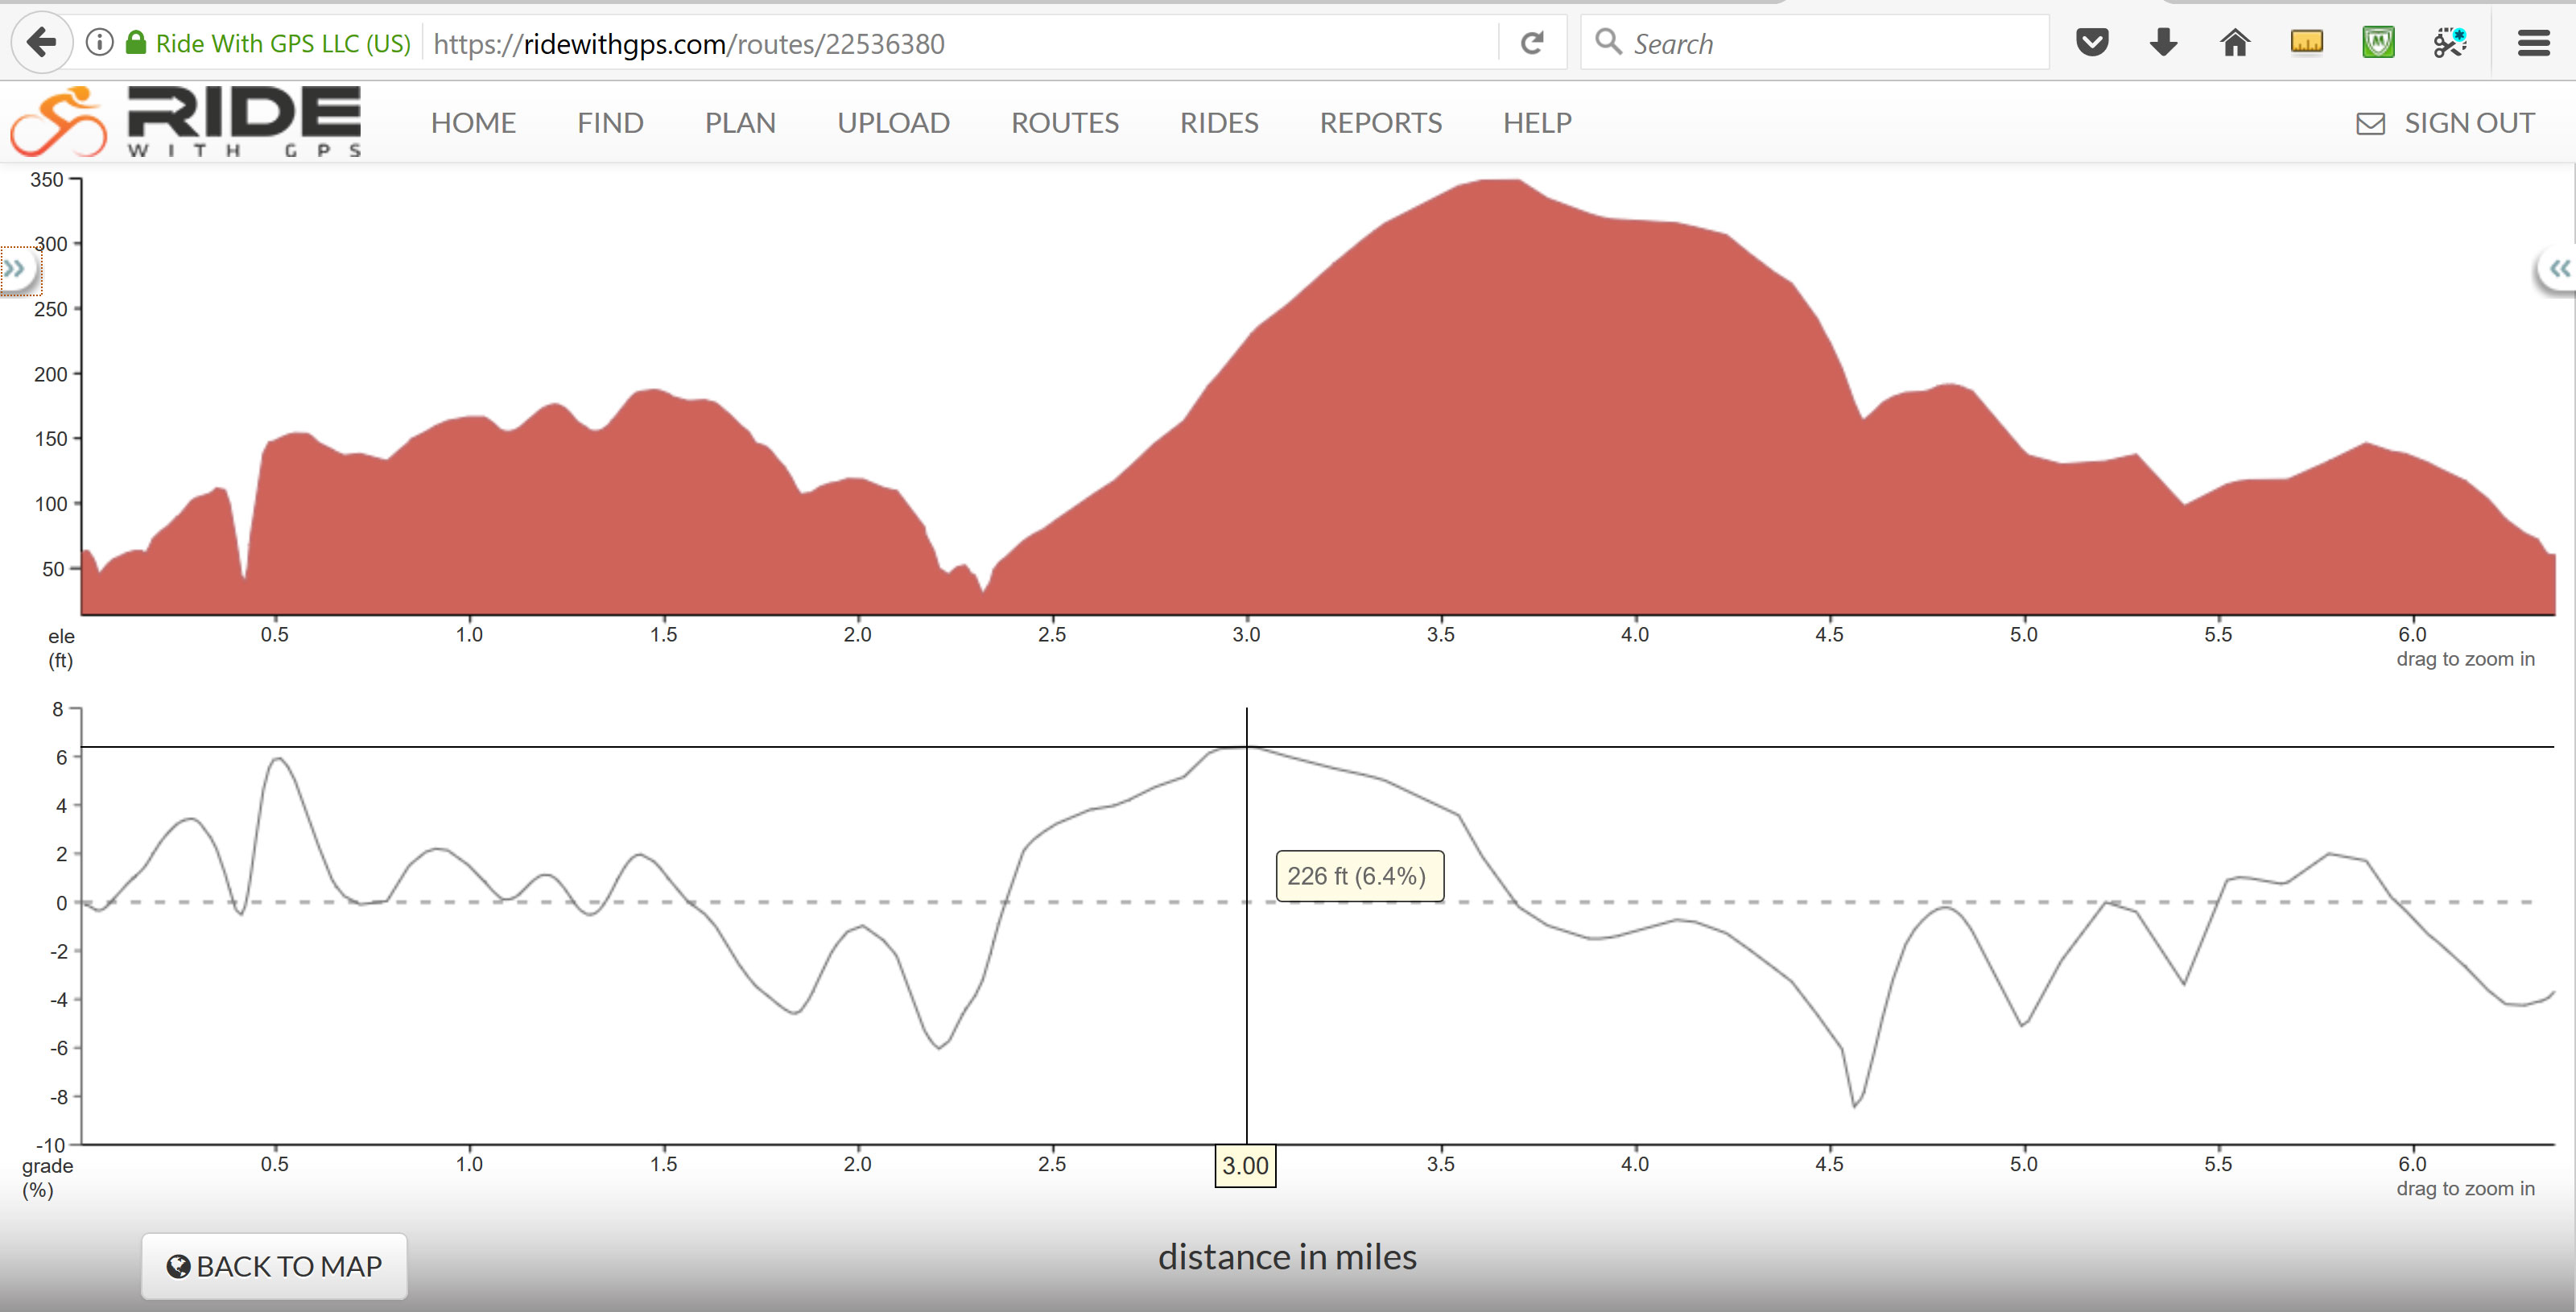Click the green shield extension icon
2576x1312 pixels.
click(x=2378, y=43)
